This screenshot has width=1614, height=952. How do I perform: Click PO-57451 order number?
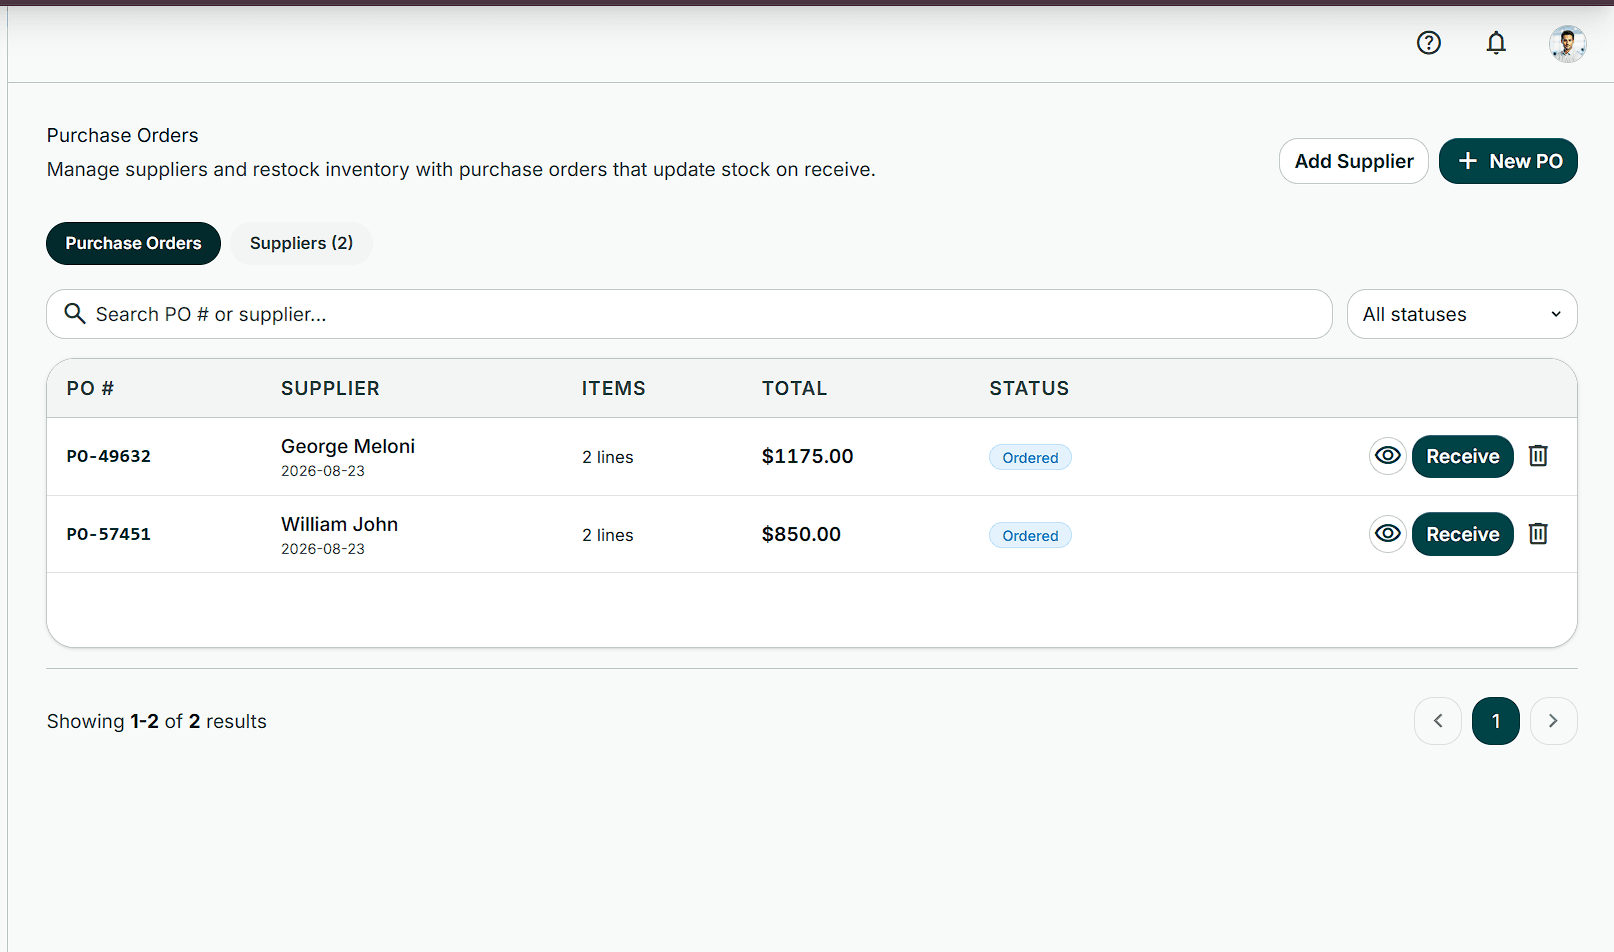[109, 534]
